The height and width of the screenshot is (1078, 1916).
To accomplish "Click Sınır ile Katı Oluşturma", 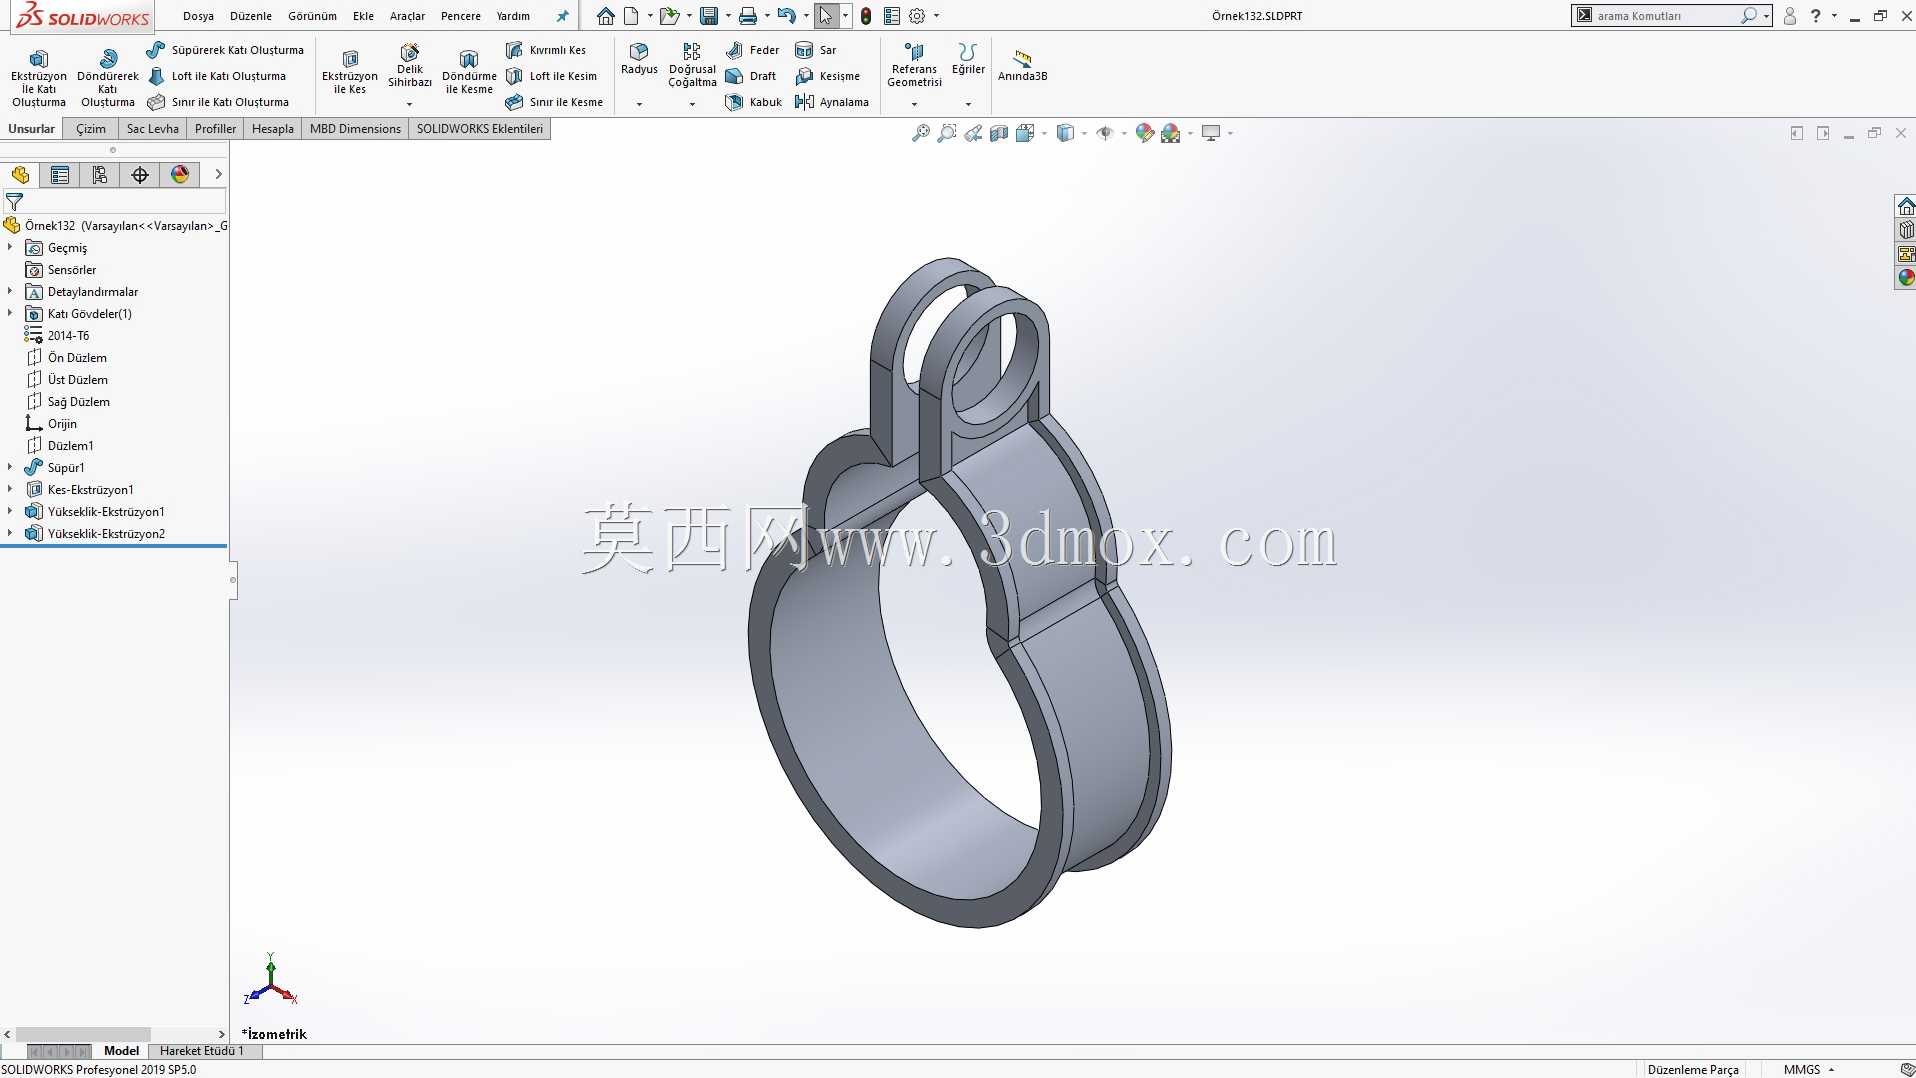I will tap(218, 102).
